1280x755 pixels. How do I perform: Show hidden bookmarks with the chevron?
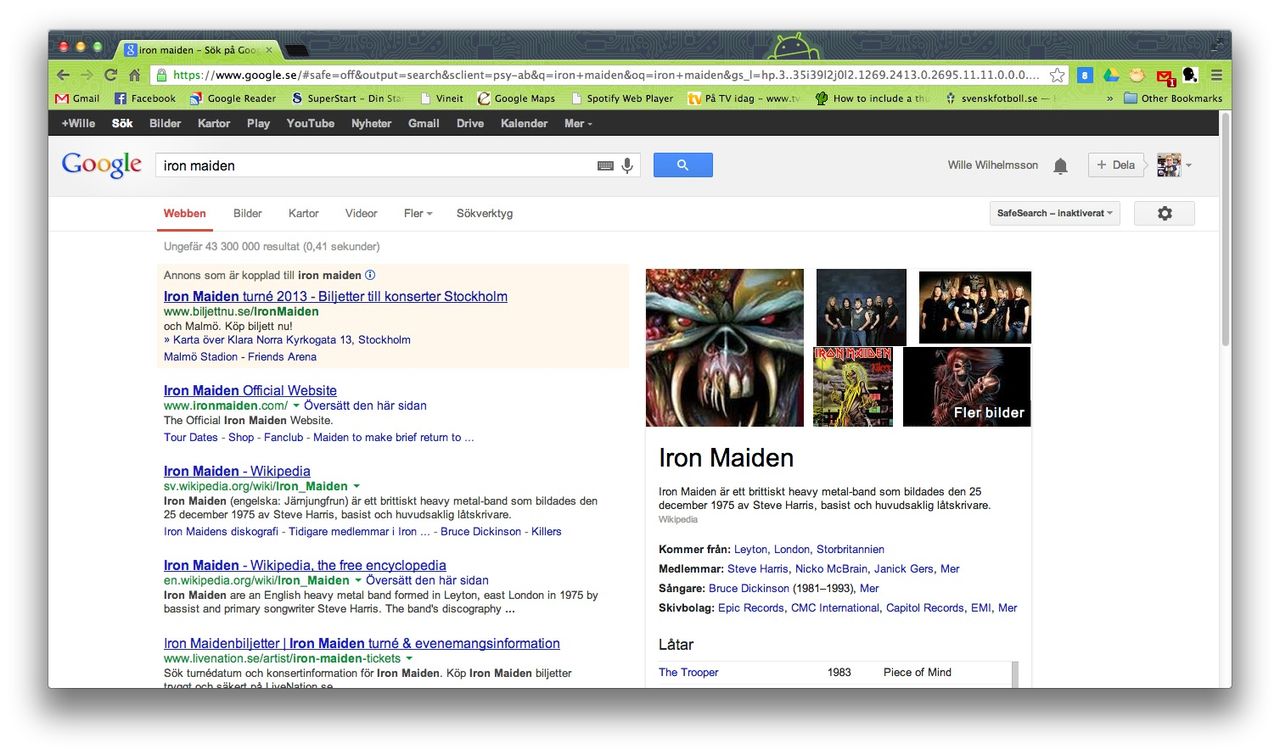[x=1109, y=98]
